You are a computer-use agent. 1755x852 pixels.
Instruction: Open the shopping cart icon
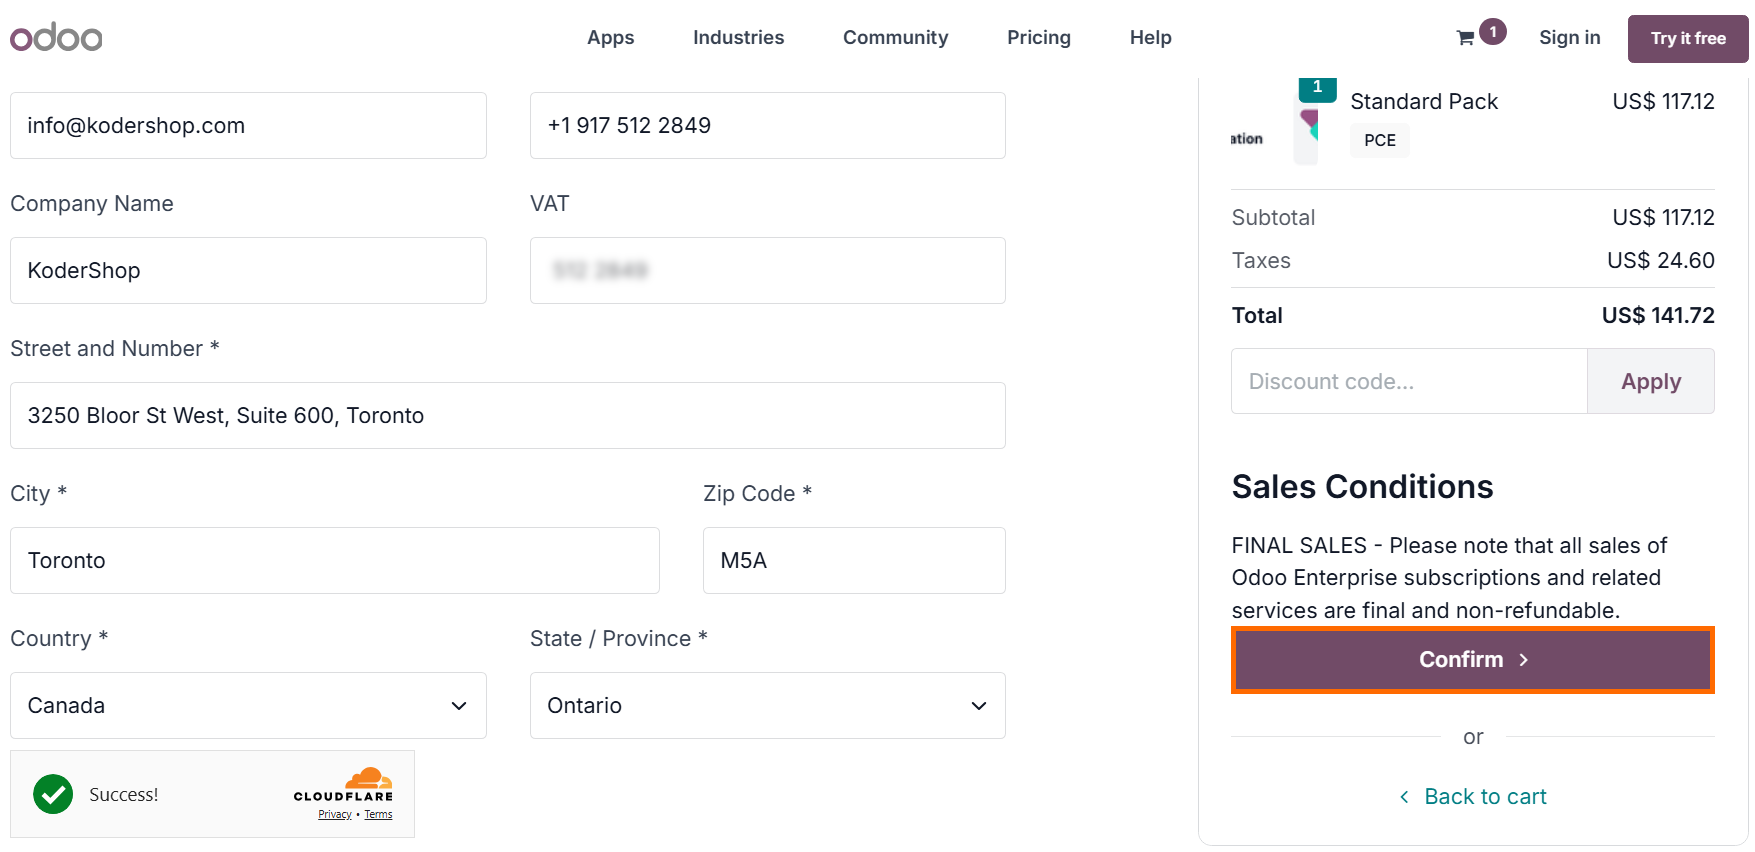click(x=1465, y=38)
